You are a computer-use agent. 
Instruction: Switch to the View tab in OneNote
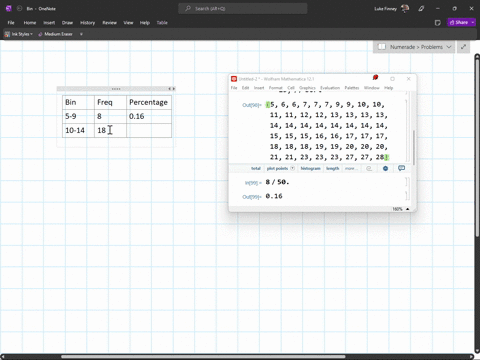click(x=128, y=23)
